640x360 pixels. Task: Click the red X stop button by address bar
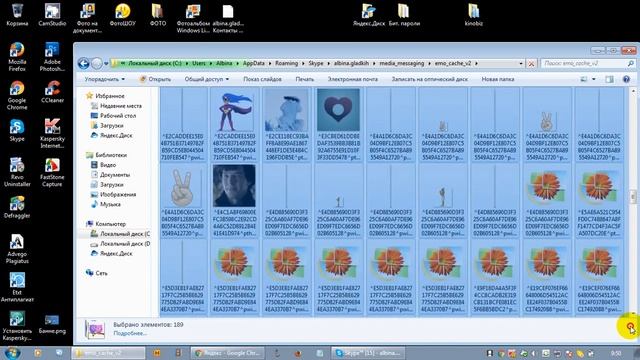(x=531, y=64)
